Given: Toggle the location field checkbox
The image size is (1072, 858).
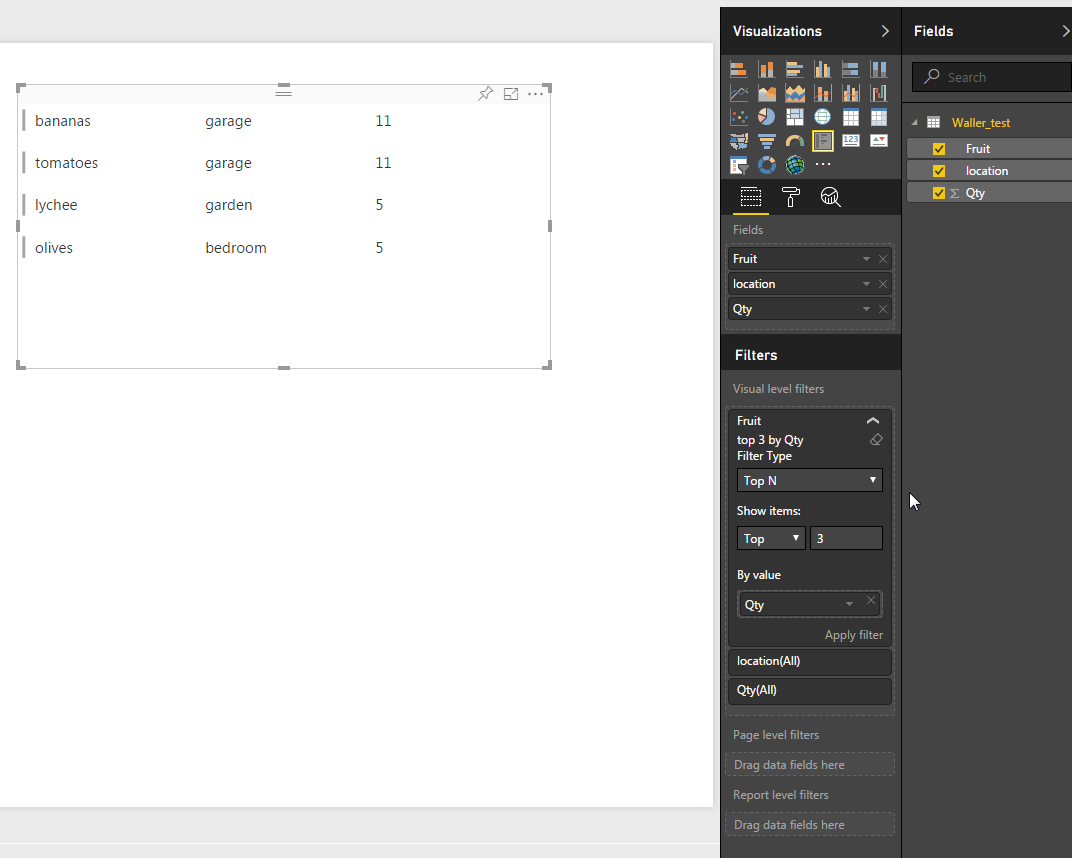Looking at the screenshot, I should pyautogui.click(x=939, y=171).
